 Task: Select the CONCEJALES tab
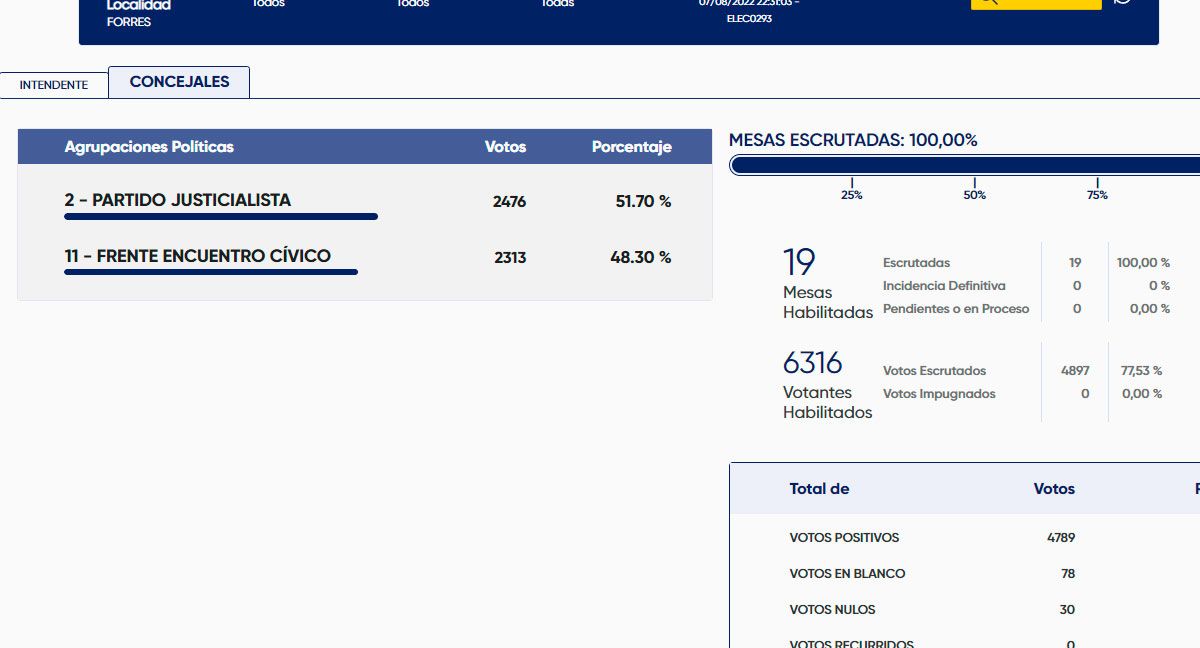pyautogui.click(x=179, y=82)
